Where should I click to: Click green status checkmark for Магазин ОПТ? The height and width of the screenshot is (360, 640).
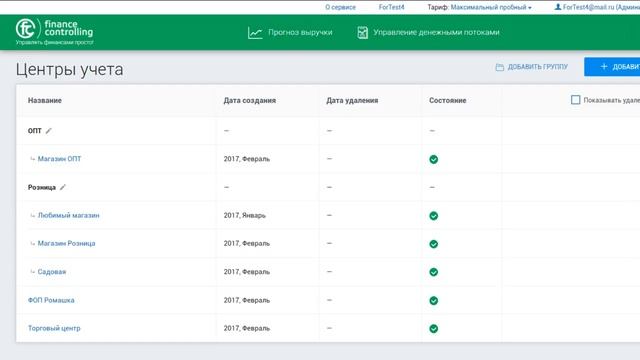pyautogui.click(x=433, y=159)
